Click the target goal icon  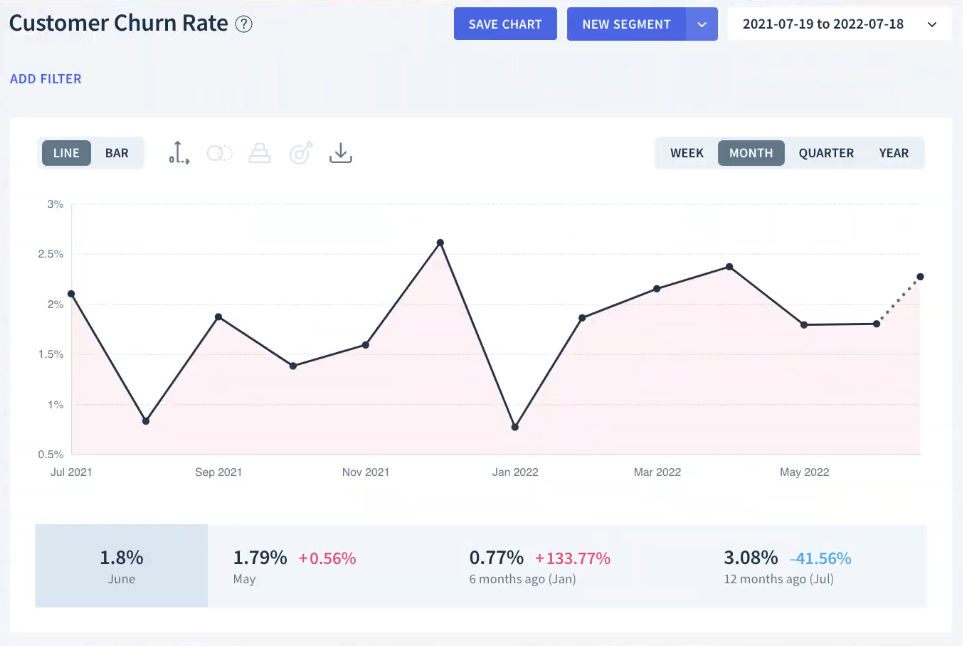point(300,153)
